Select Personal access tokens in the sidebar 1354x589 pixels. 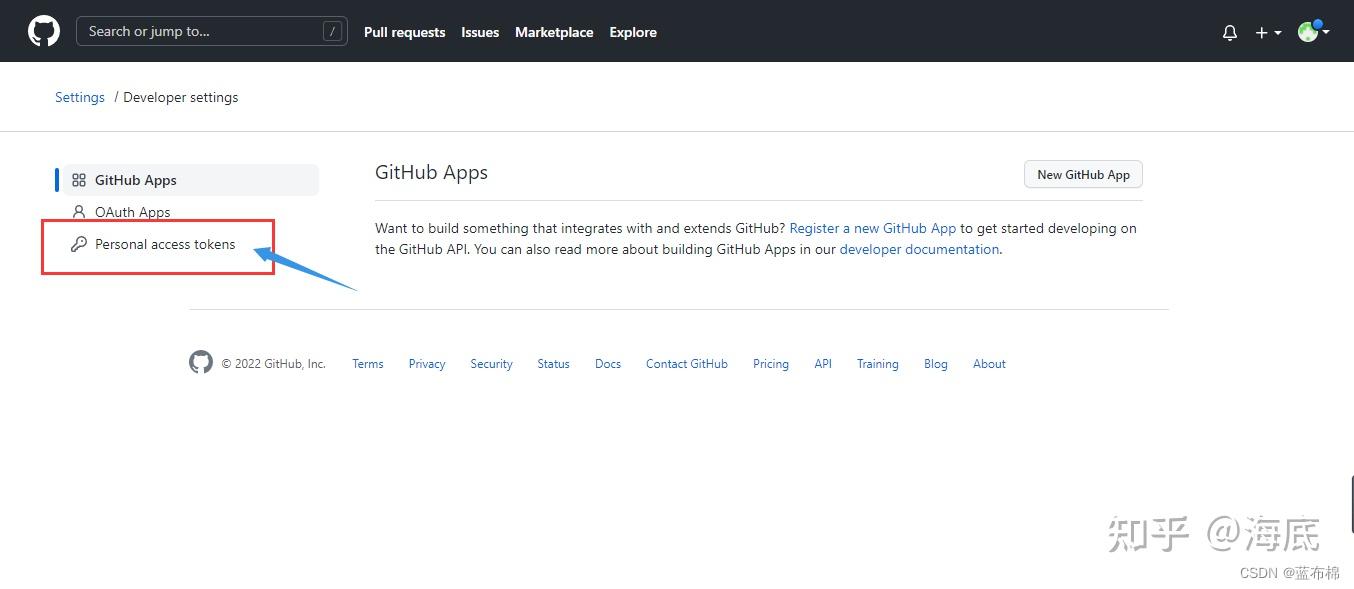(165, 244)
